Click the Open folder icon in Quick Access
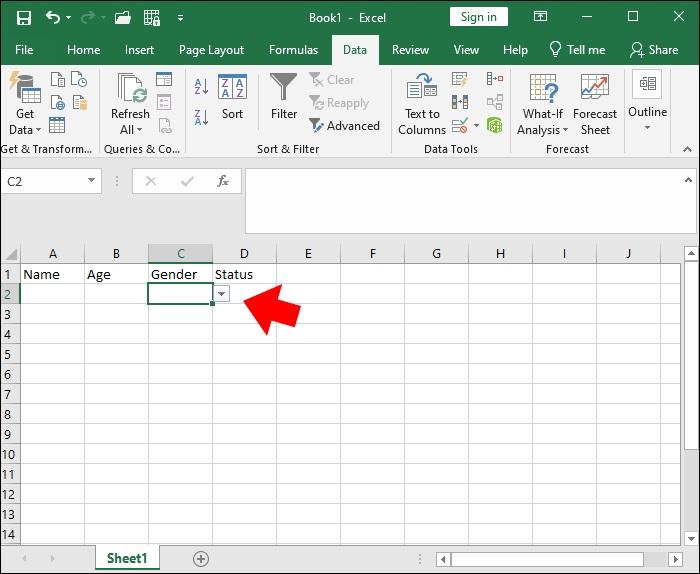Screen dimensions: 700x574 (x=123, y=18)
